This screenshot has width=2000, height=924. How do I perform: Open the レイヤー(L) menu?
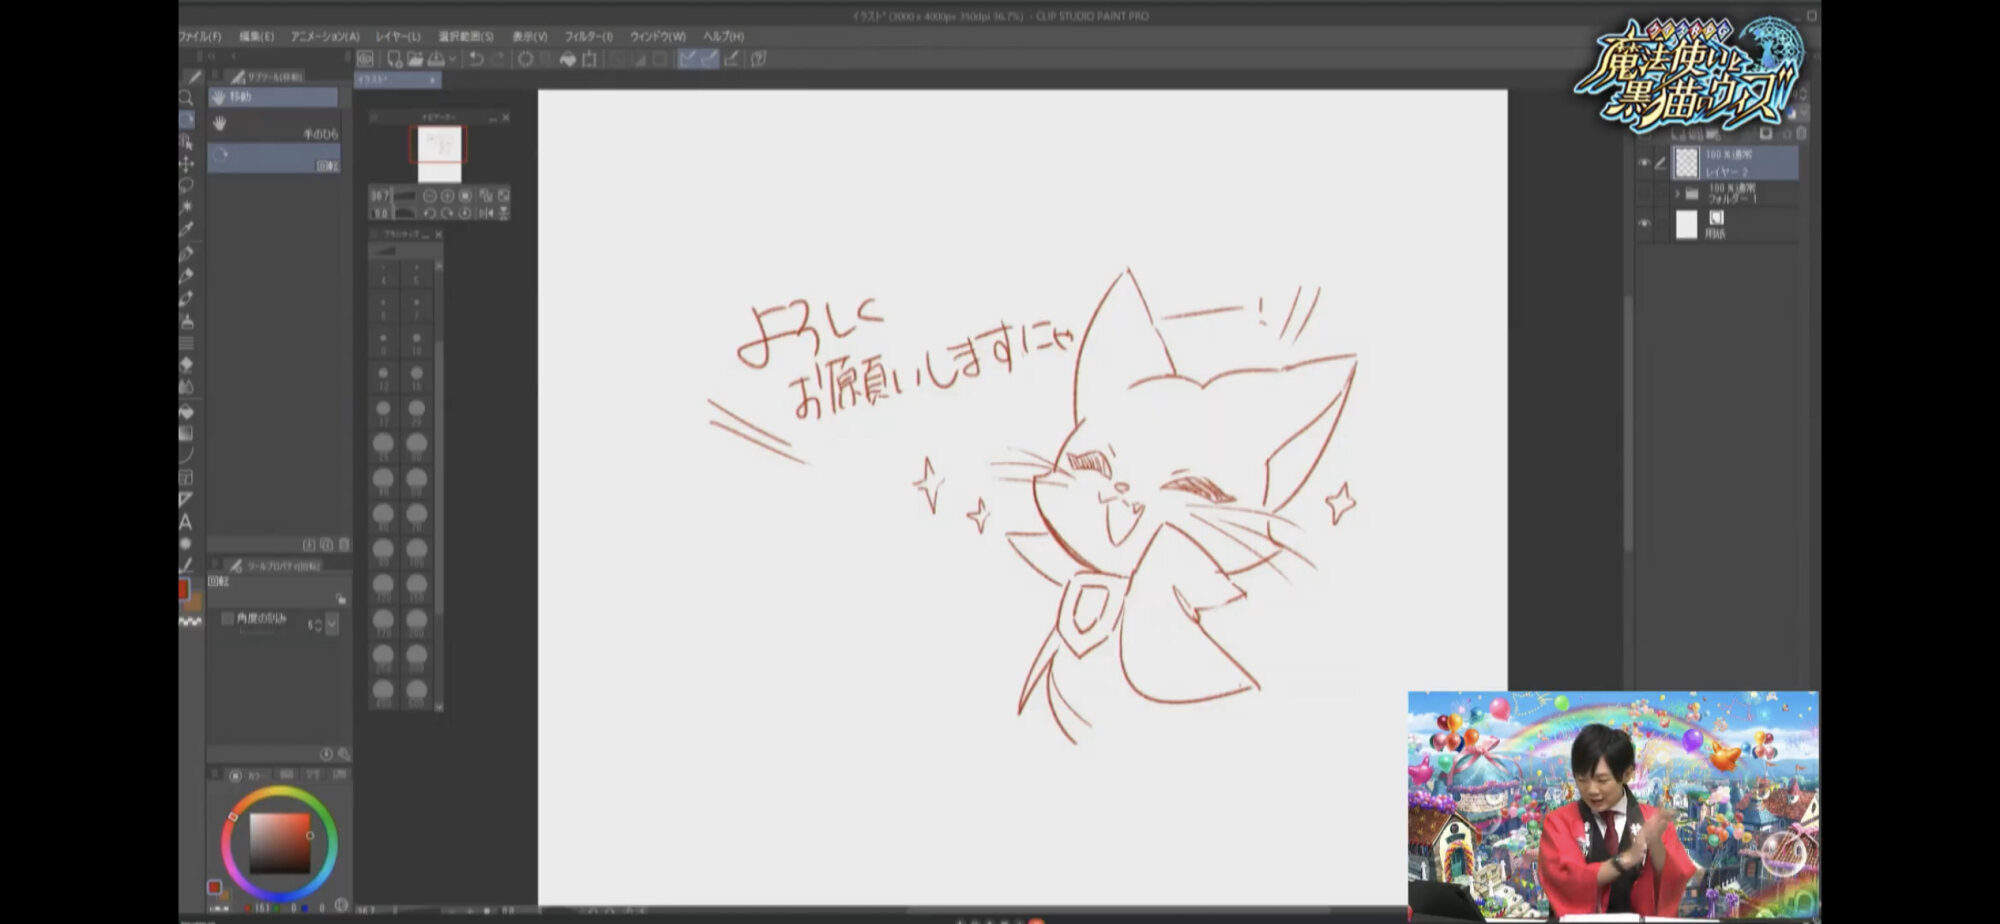click(398, 36)
